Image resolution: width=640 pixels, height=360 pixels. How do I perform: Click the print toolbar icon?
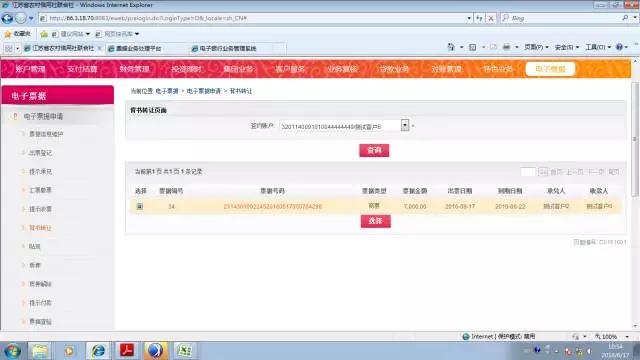click(507, 47)
